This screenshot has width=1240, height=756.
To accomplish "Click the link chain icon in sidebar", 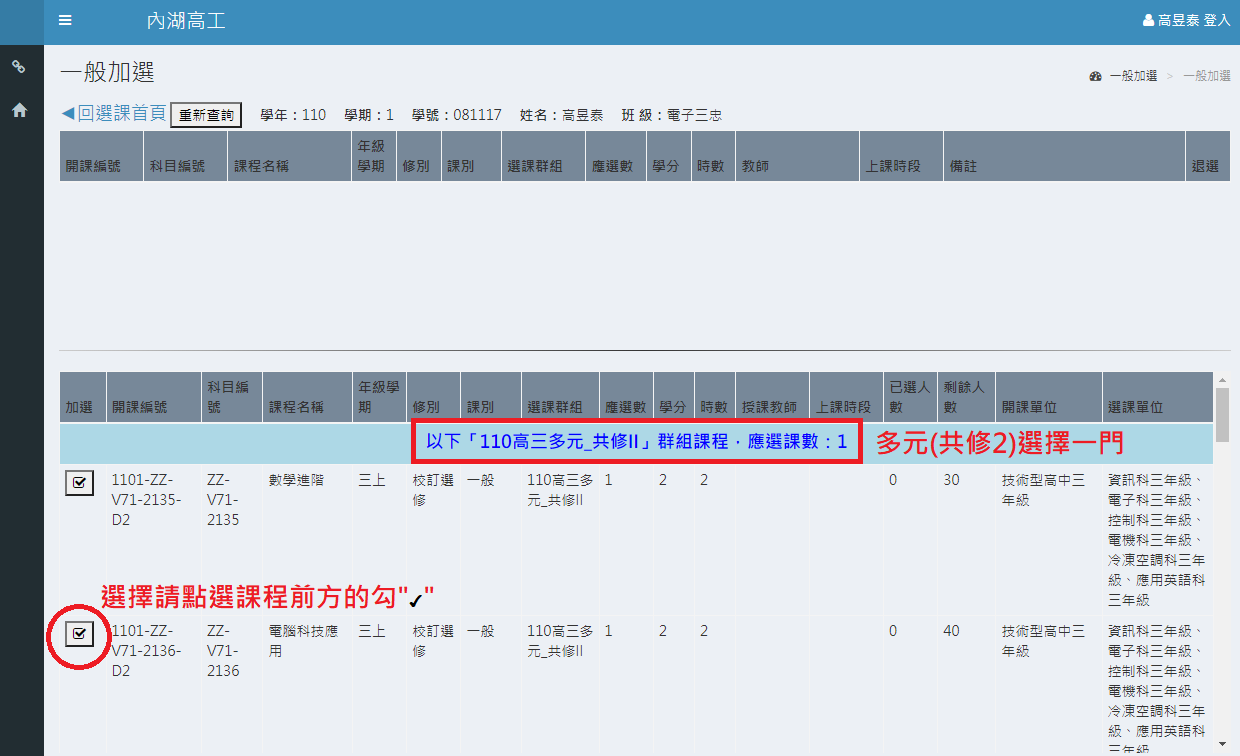I will click(x=19, y=67).
